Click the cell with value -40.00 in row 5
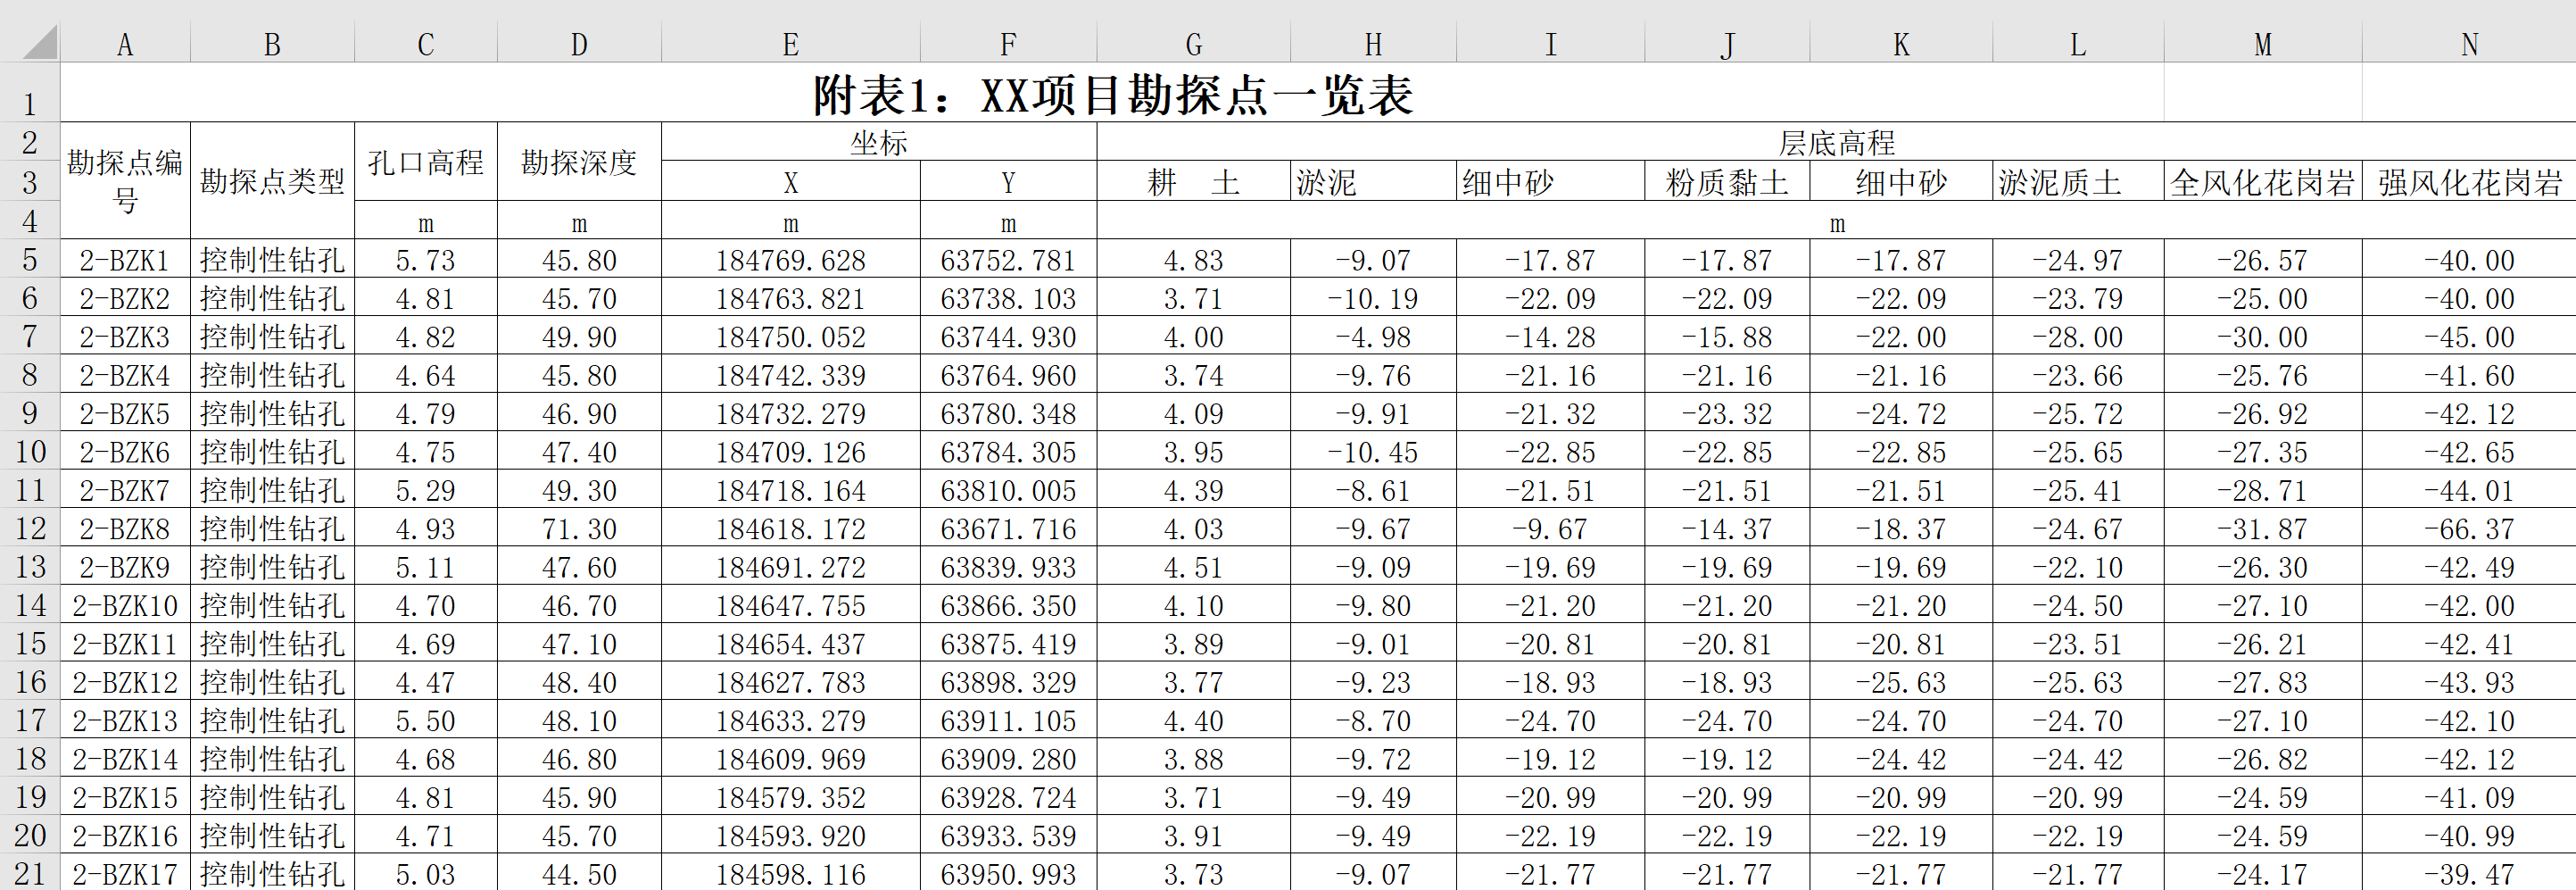Viewport: 2576px width, 890px height. pyautogui.click(x=2468, y=259)
